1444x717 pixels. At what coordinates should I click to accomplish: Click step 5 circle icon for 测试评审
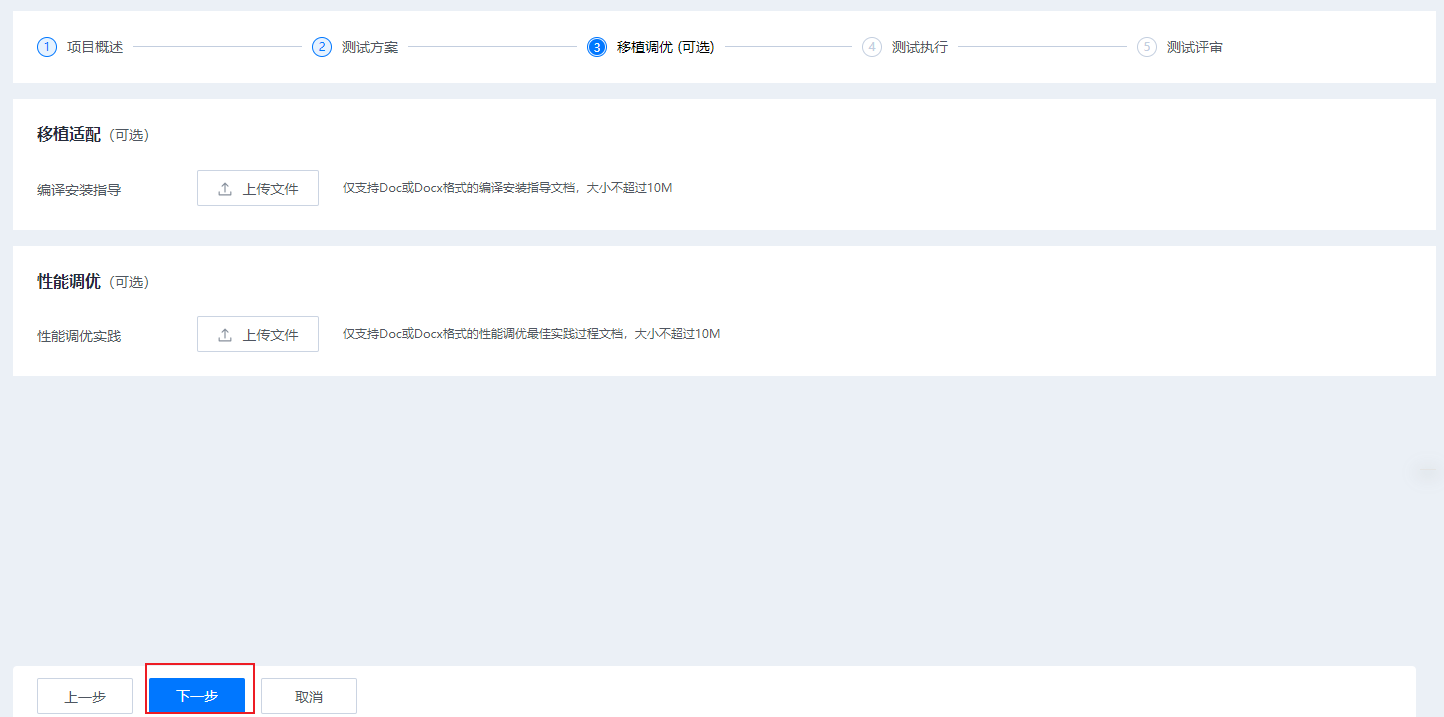(x=1147, y=47)
